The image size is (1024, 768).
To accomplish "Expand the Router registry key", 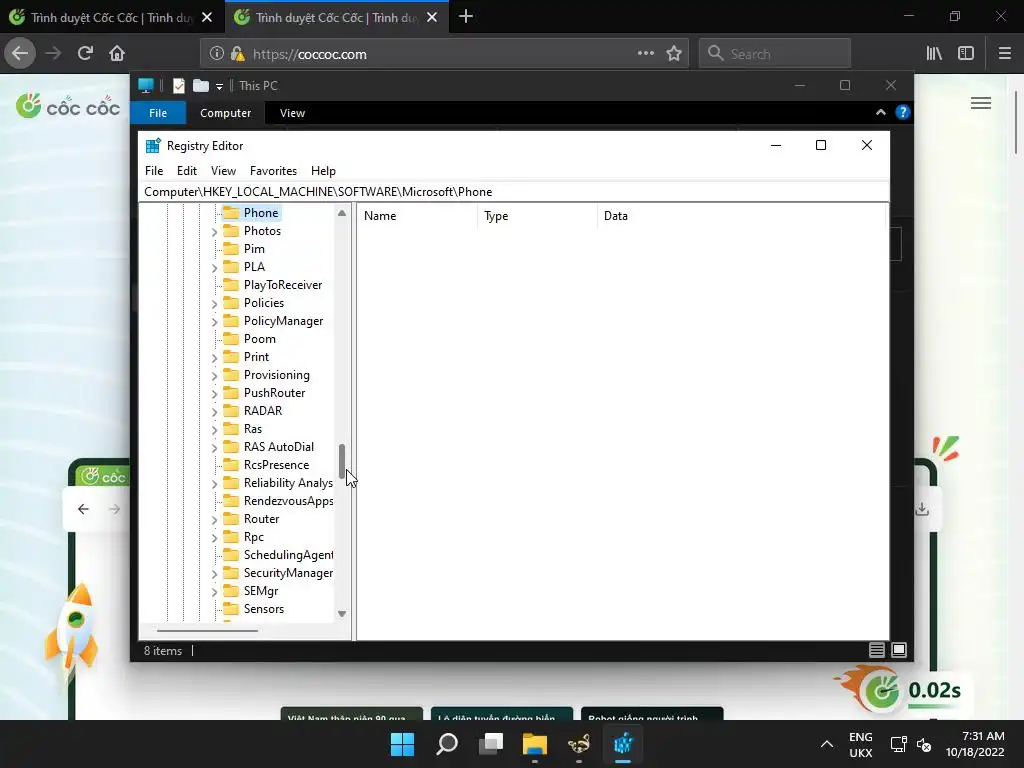I will point(214,519).
